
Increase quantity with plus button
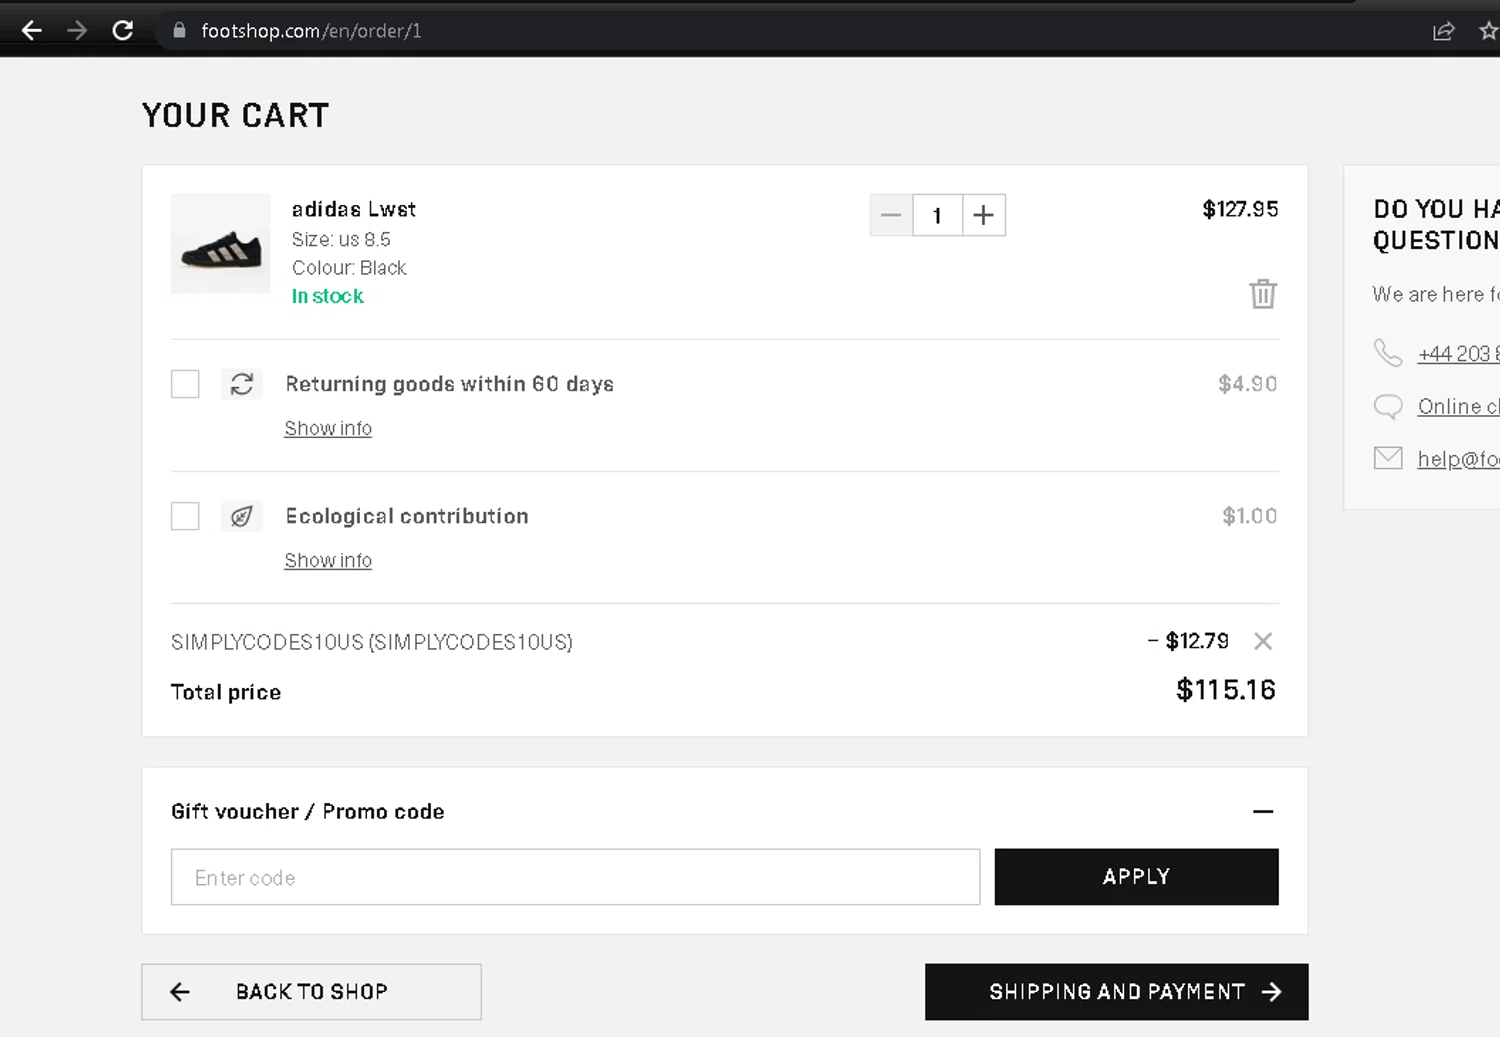click(x=984, y=215)
